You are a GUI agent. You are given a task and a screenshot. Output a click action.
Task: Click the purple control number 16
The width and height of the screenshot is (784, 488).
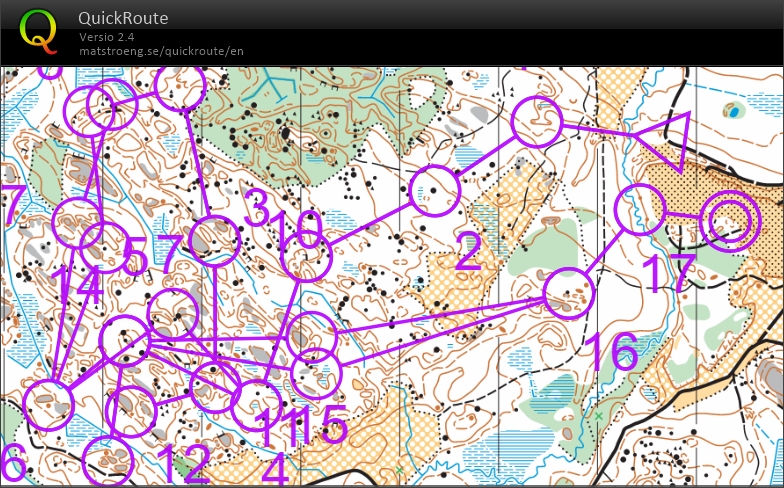(611, 353)
